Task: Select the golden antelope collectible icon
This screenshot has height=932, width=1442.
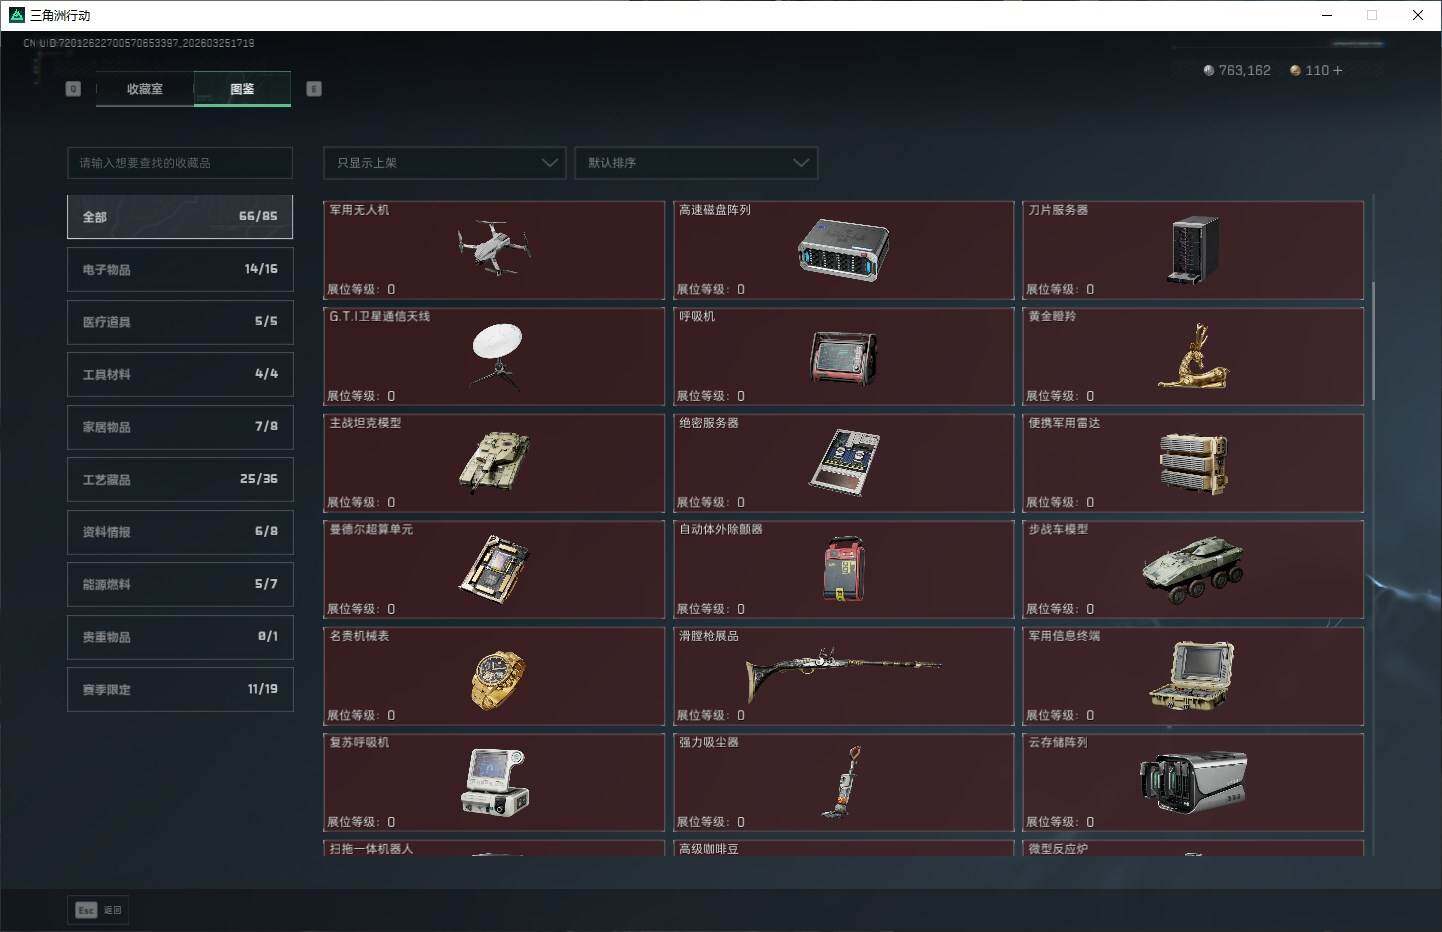Action: point(1193,357)
